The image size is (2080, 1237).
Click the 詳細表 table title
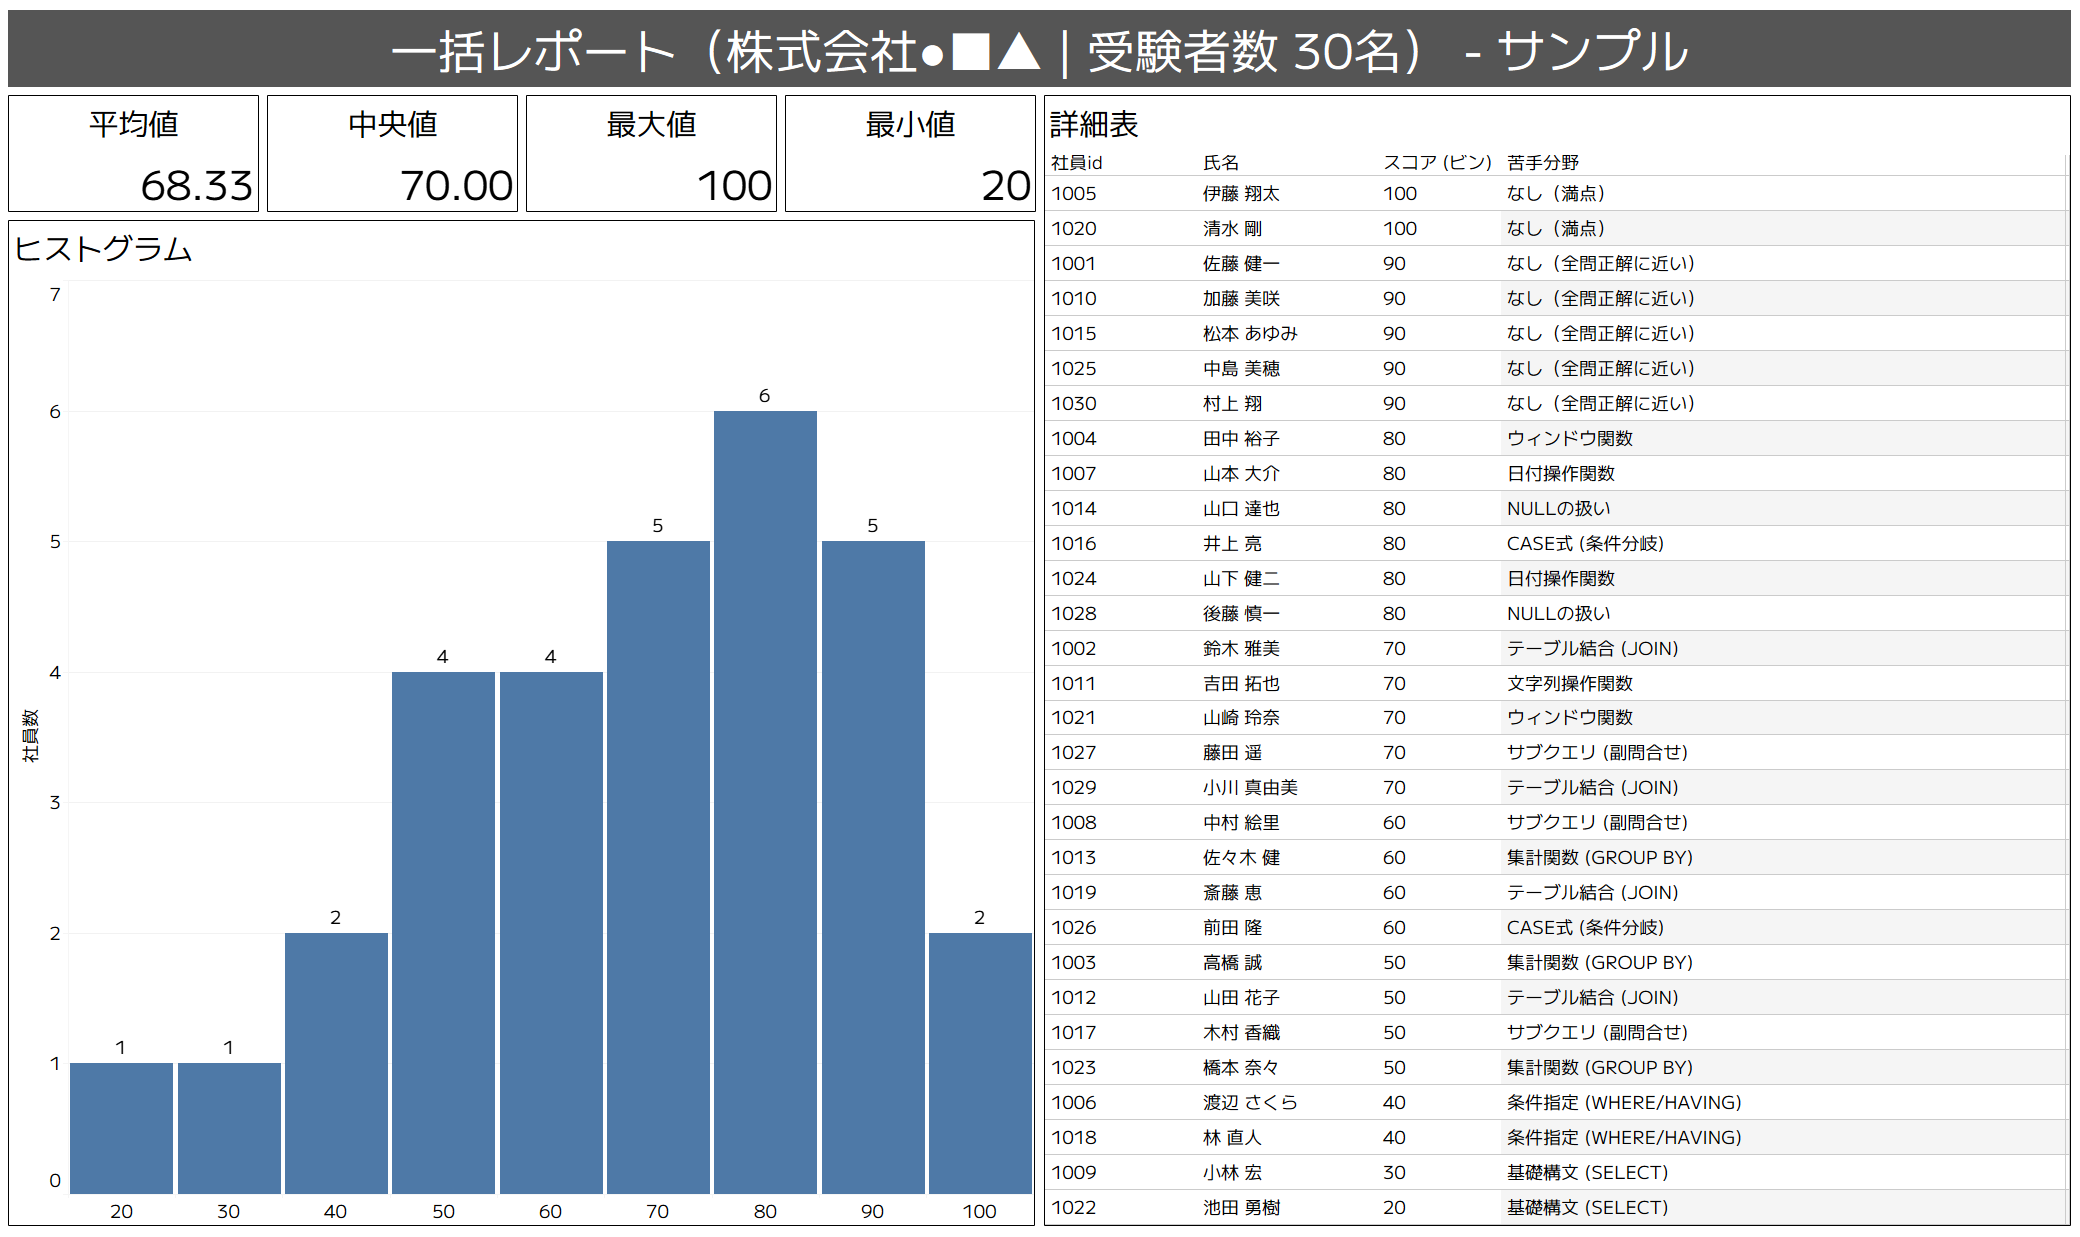[x=1094, y=124]
